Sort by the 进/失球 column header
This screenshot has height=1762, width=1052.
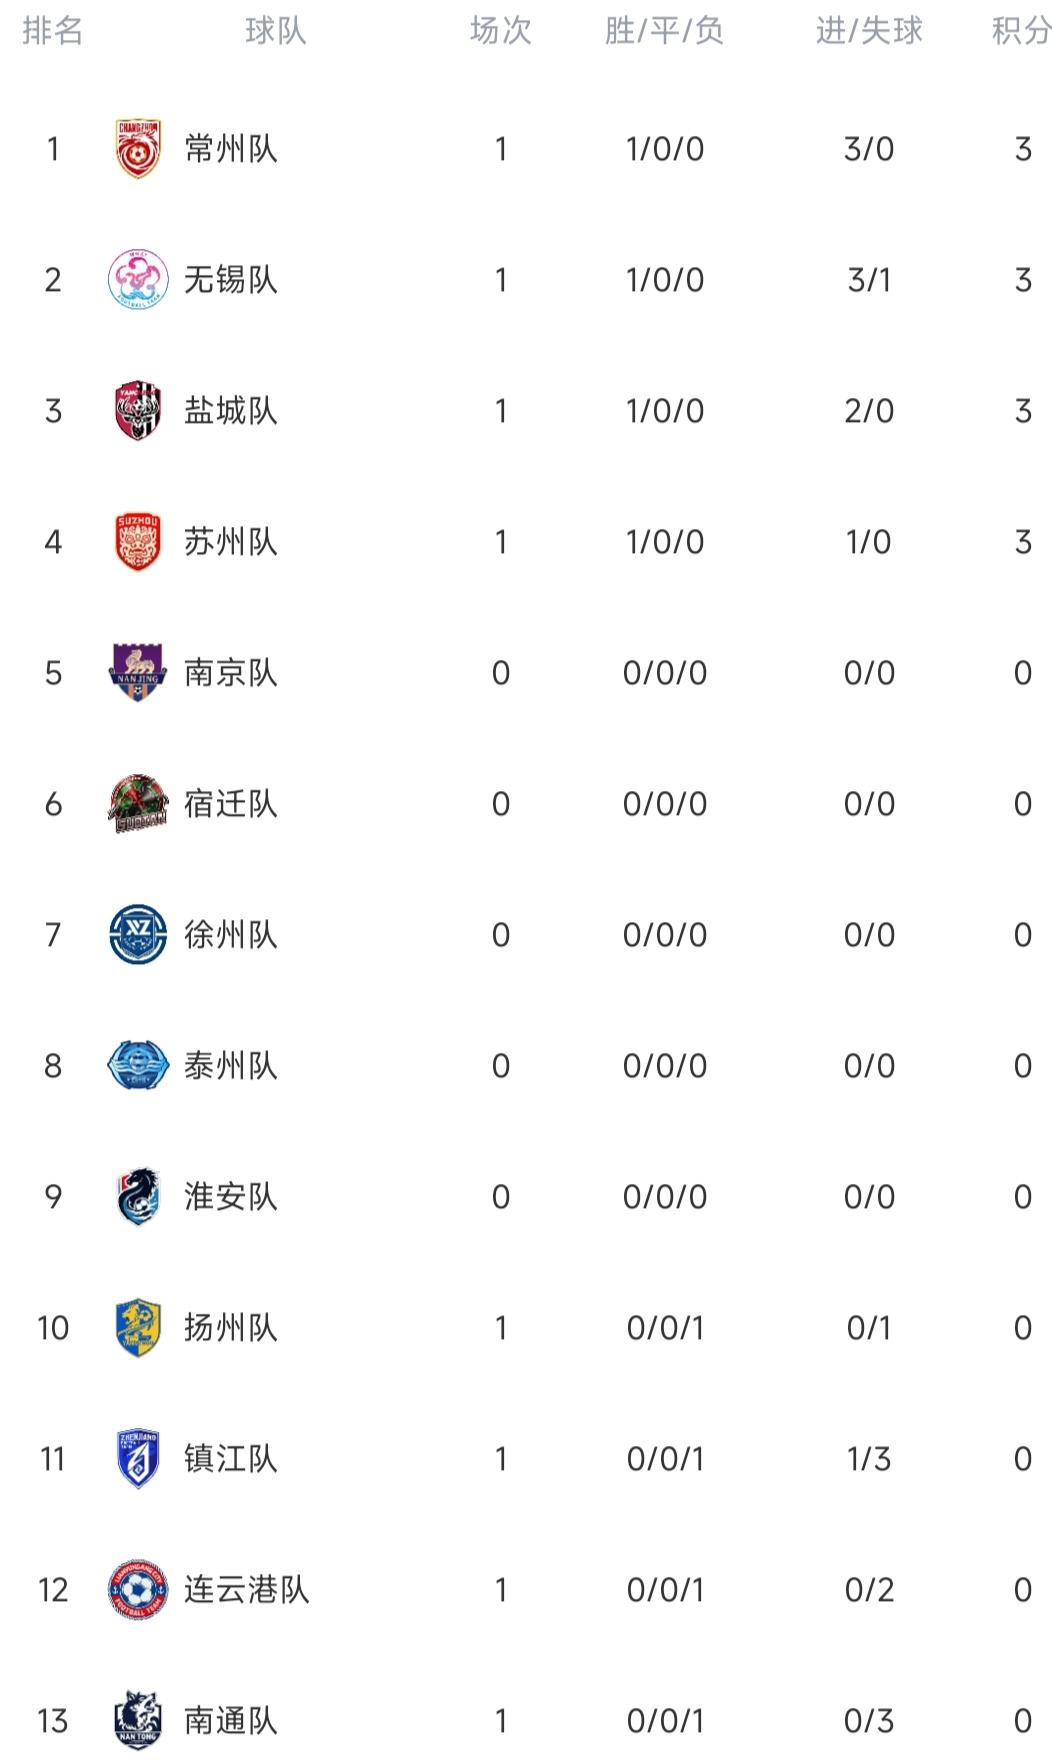[869, 31]
